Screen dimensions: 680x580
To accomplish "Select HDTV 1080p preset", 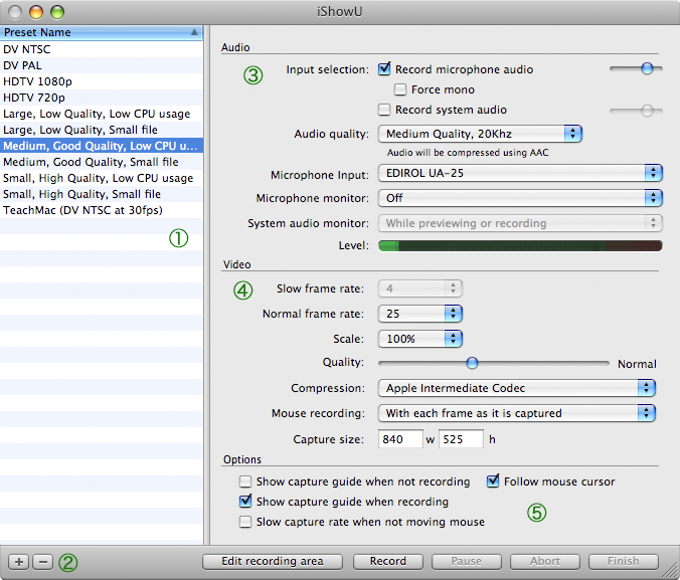I will click(x=101, y=81).
